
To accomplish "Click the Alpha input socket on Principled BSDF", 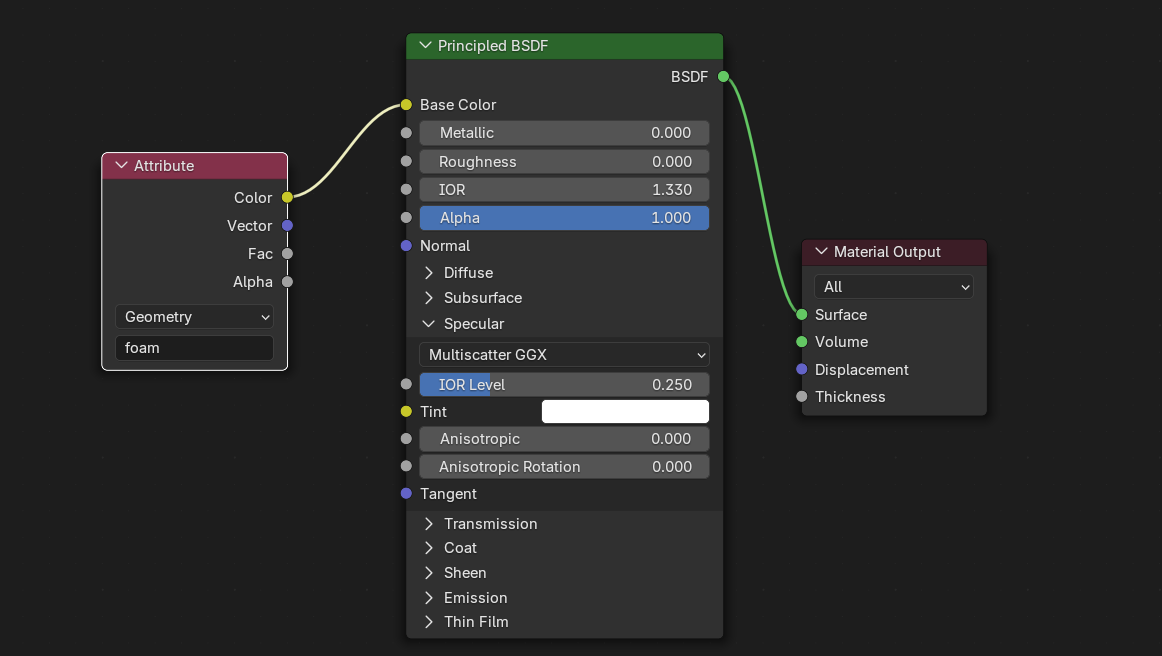I will point(406,217).
